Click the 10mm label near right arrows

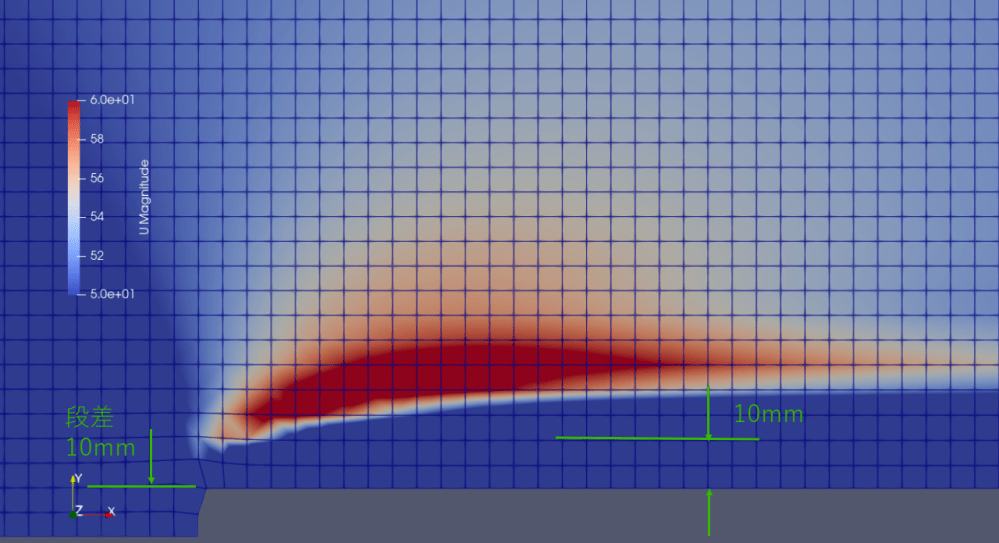click(768, 414)
